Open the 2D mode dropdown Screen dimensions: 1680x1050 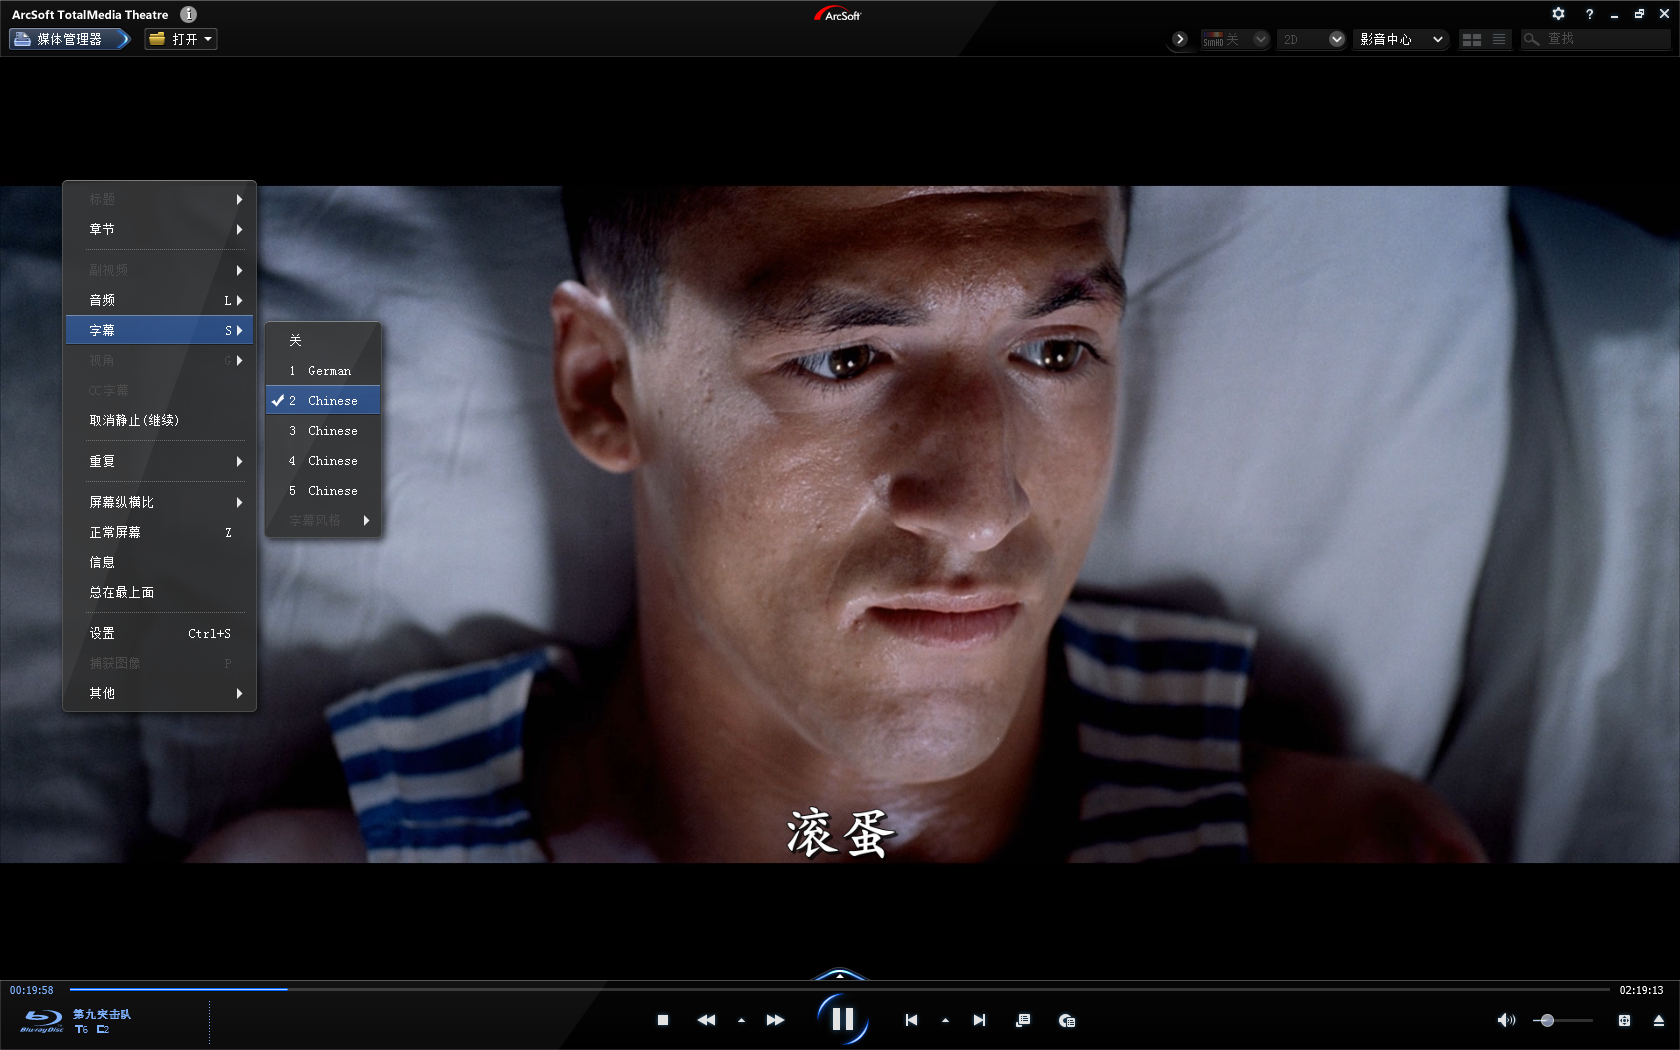(1311, 39)
